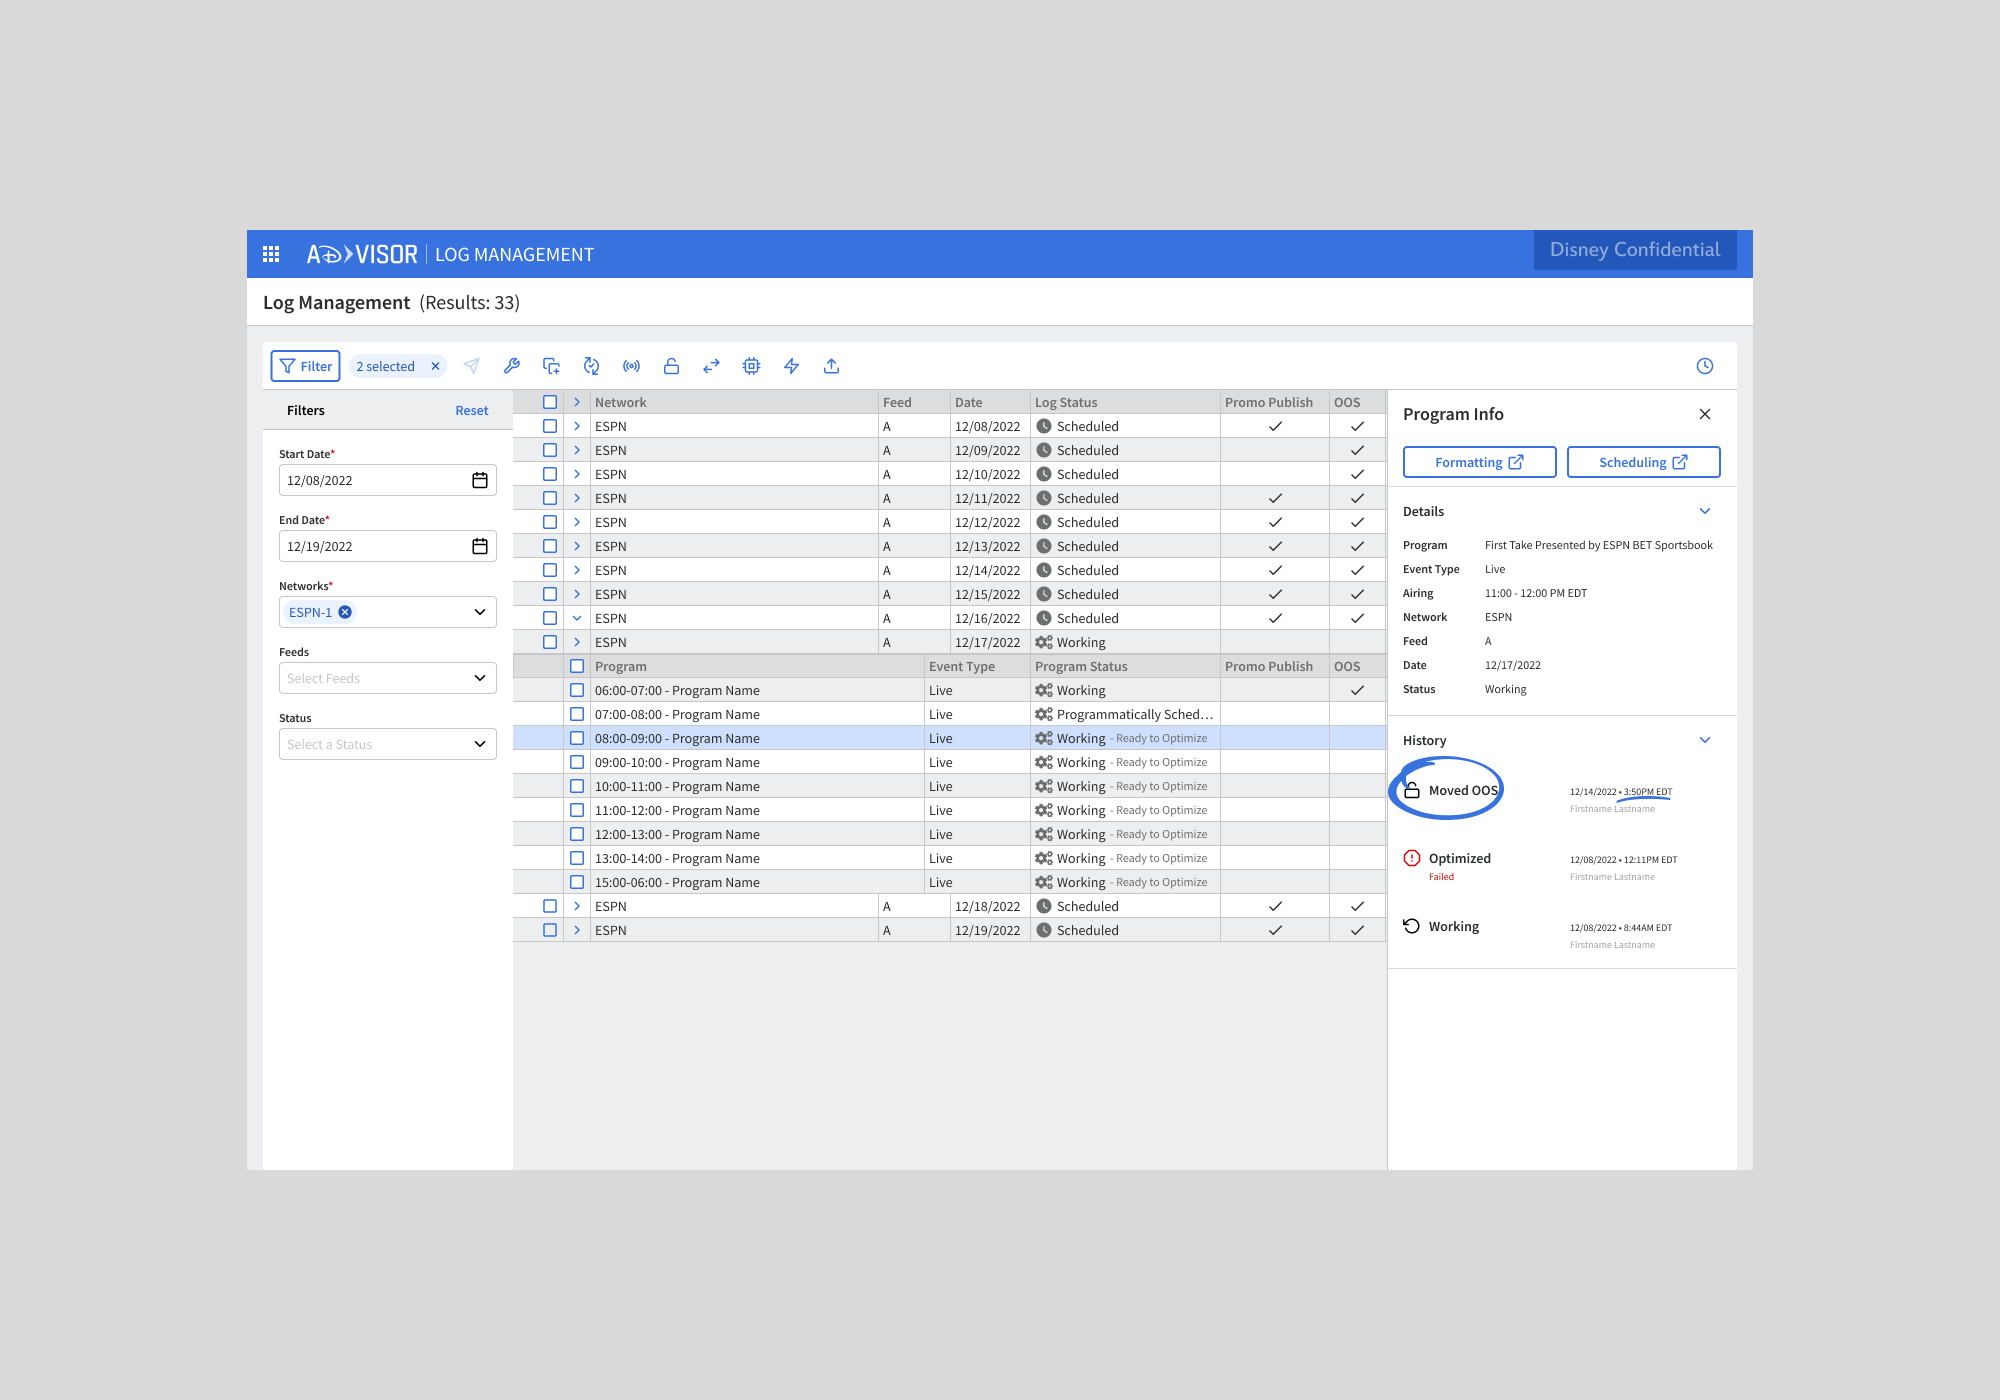Open the Scheduling link in Program Info
Image resolution: width=2000 pixels, height=1400 pixels.
[1643, 461]
